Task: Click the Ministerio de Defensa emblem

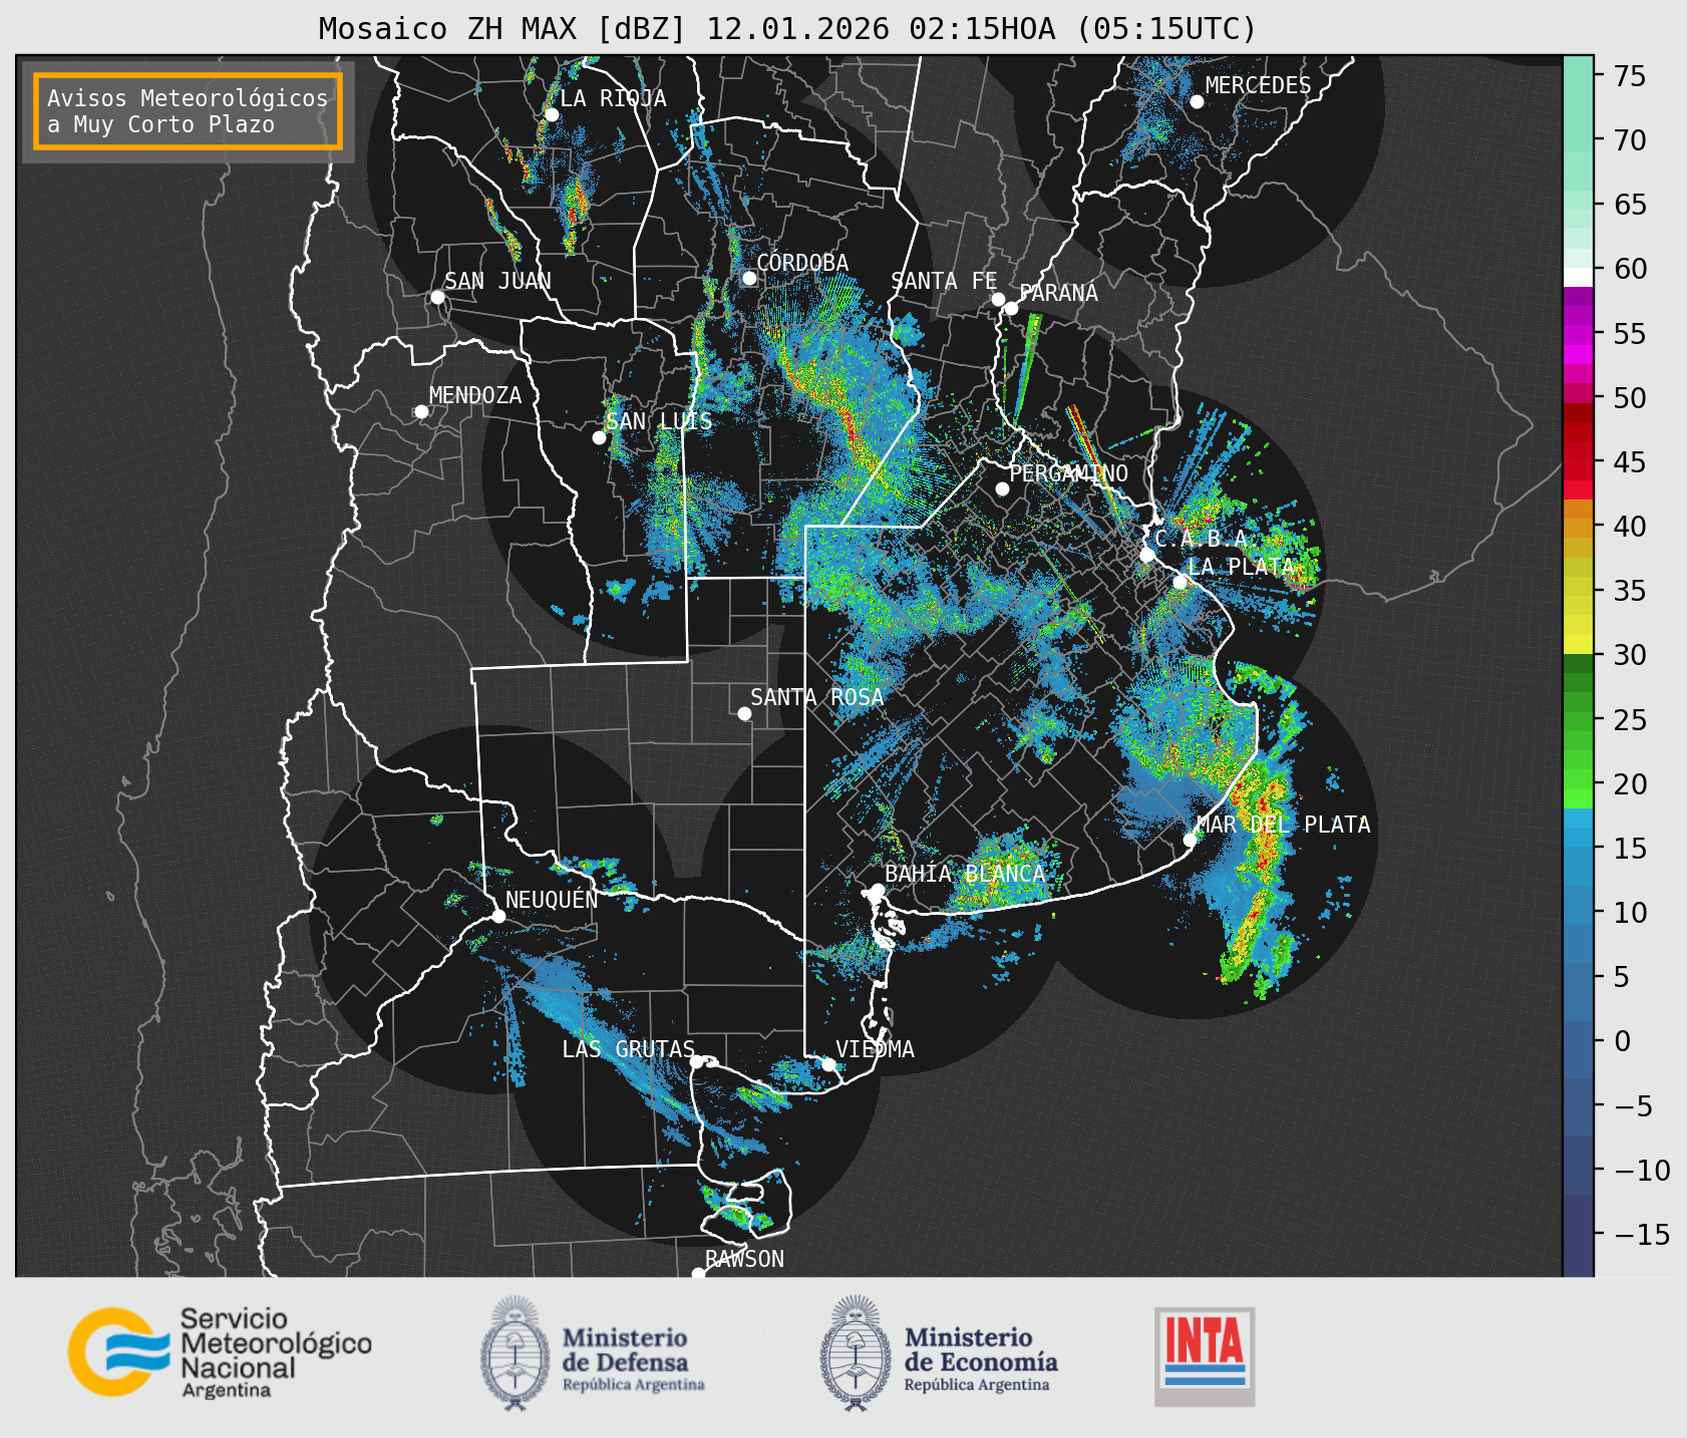Action: tap(514, 1353)
